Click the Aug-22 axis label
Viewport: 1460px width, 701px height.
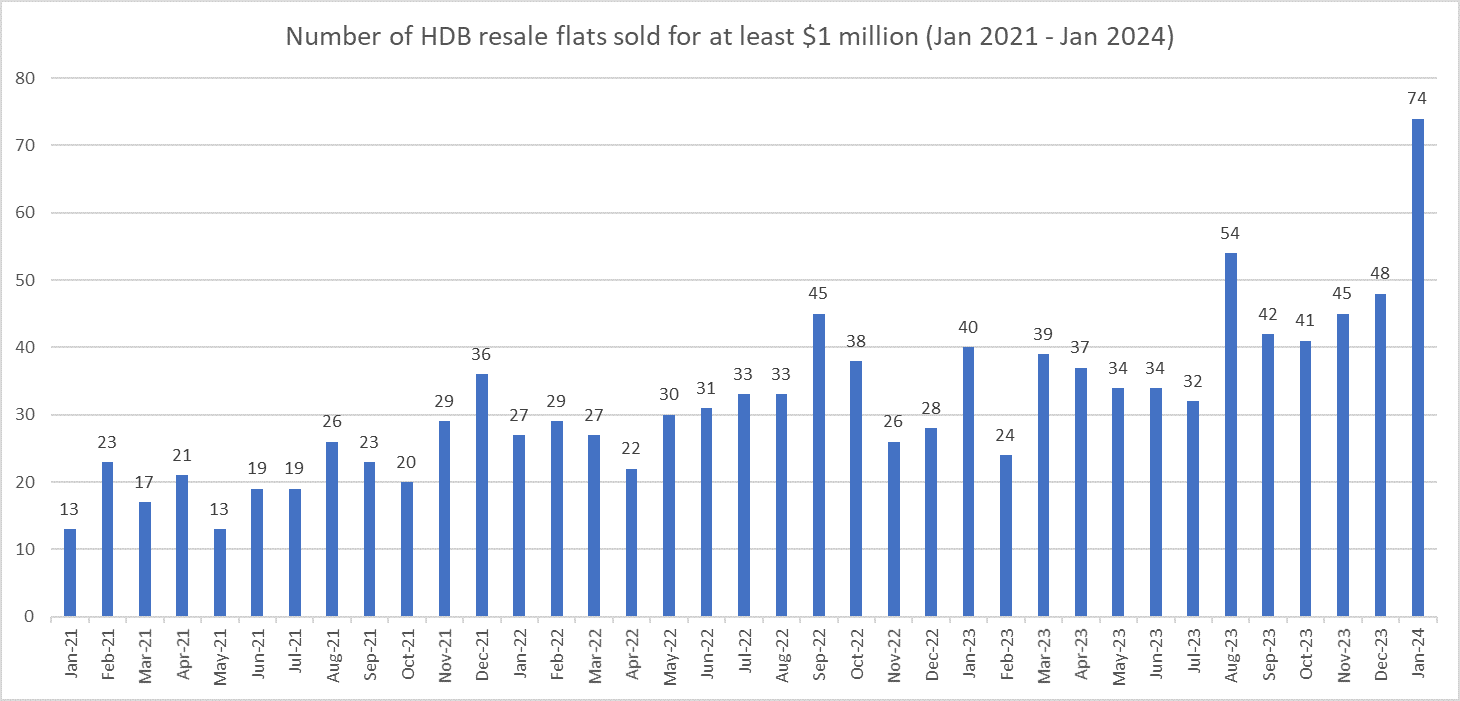click(x=781, y=654)
